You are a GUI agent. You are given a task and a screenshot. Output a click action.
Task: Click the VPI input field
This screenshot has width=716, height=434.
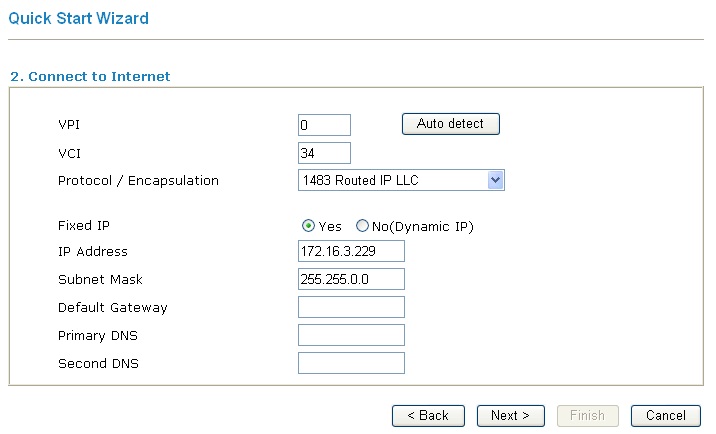[x=324, y=125]
